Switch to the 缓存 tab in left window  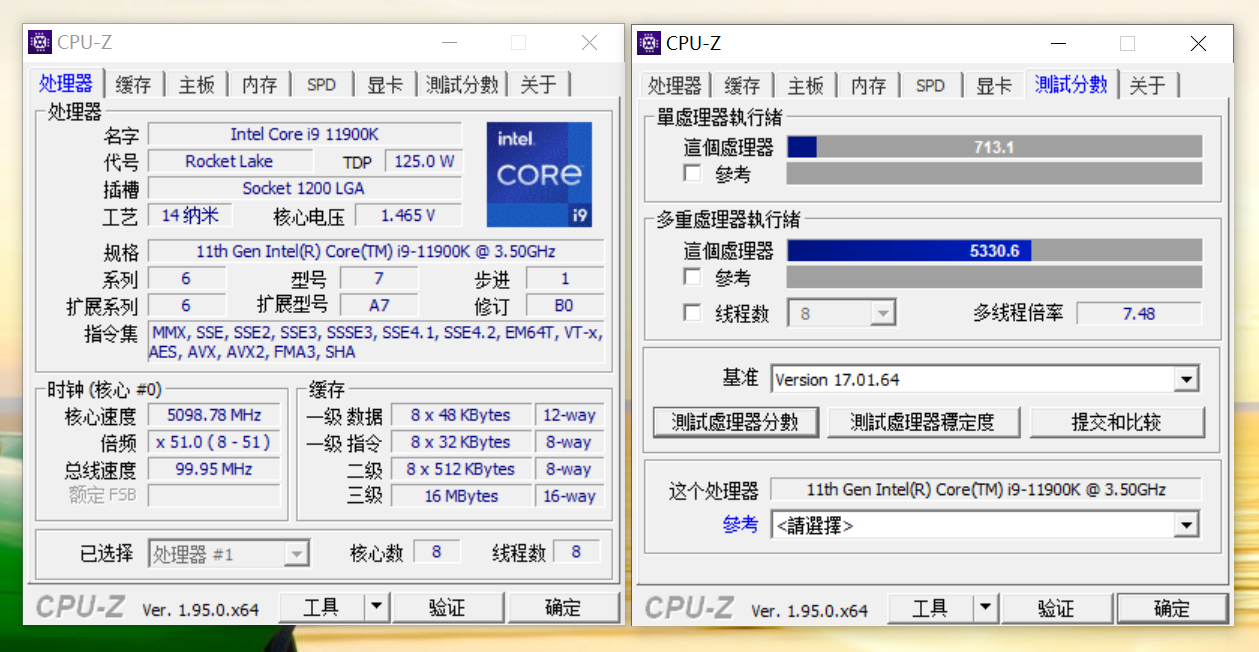click(133, 84)
